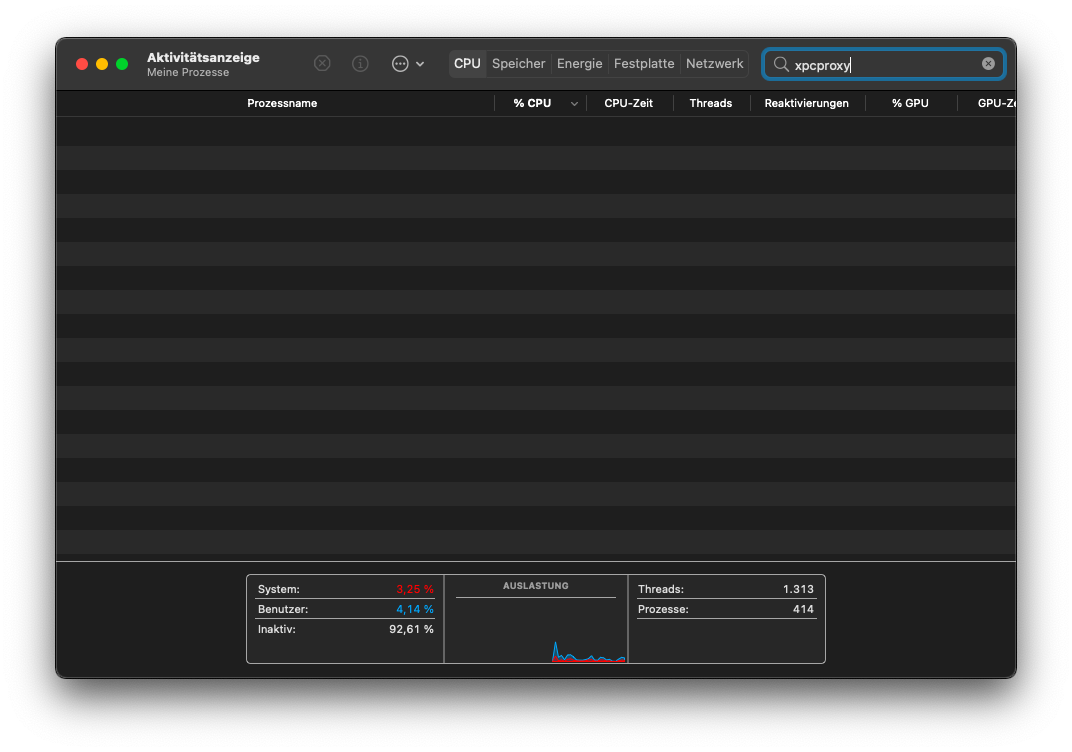The width and height of the screenshot is (1072, 752).
Task: Click the magnifying glass search icon
Action: [781, 64]
